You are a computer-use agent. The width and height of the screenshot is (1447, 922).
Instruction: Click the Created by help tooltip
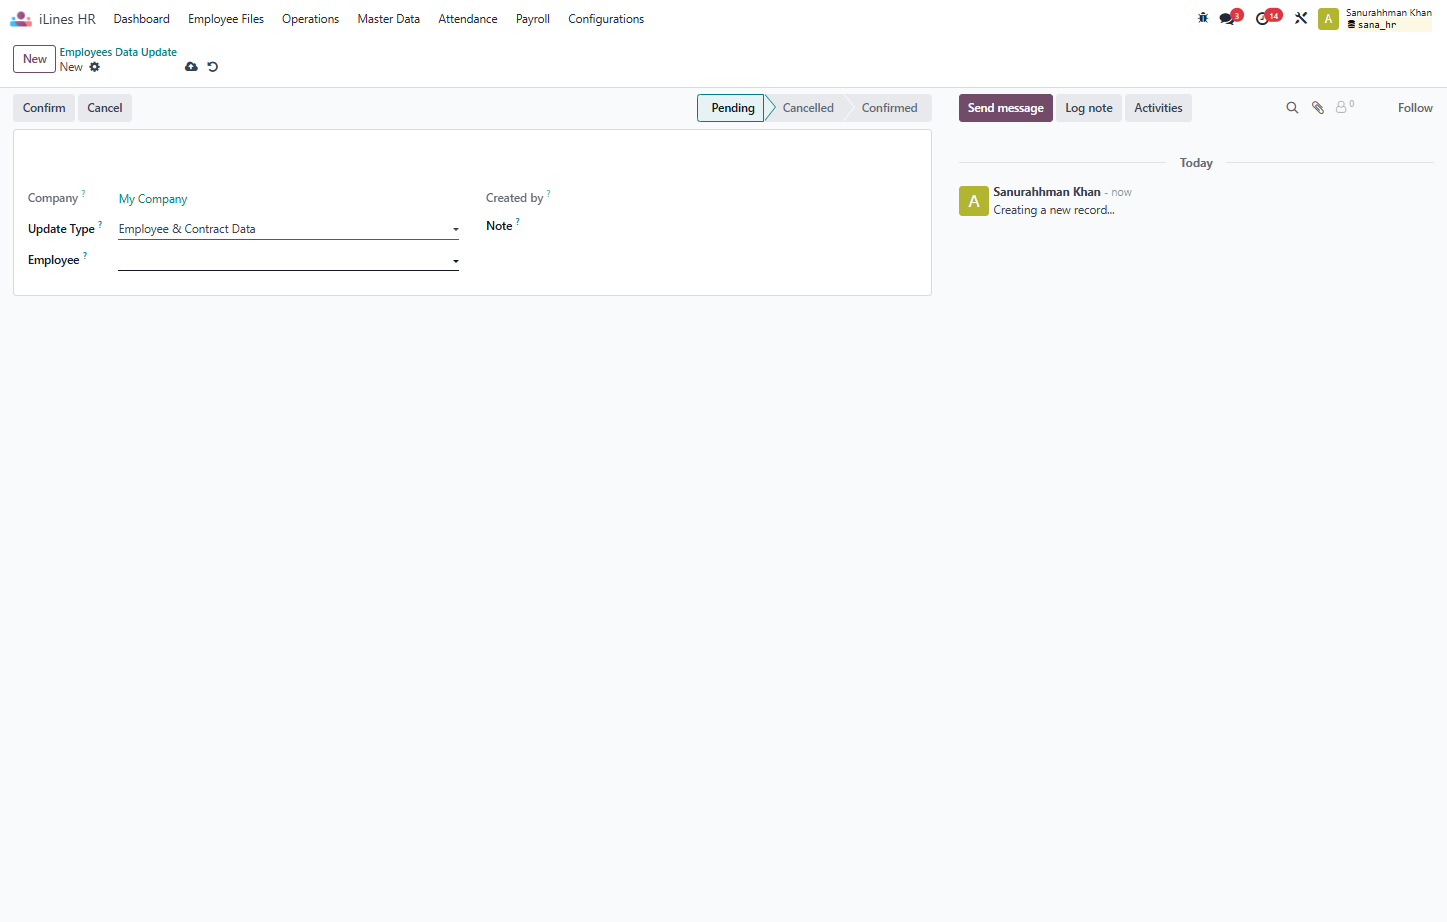(548, 193)
